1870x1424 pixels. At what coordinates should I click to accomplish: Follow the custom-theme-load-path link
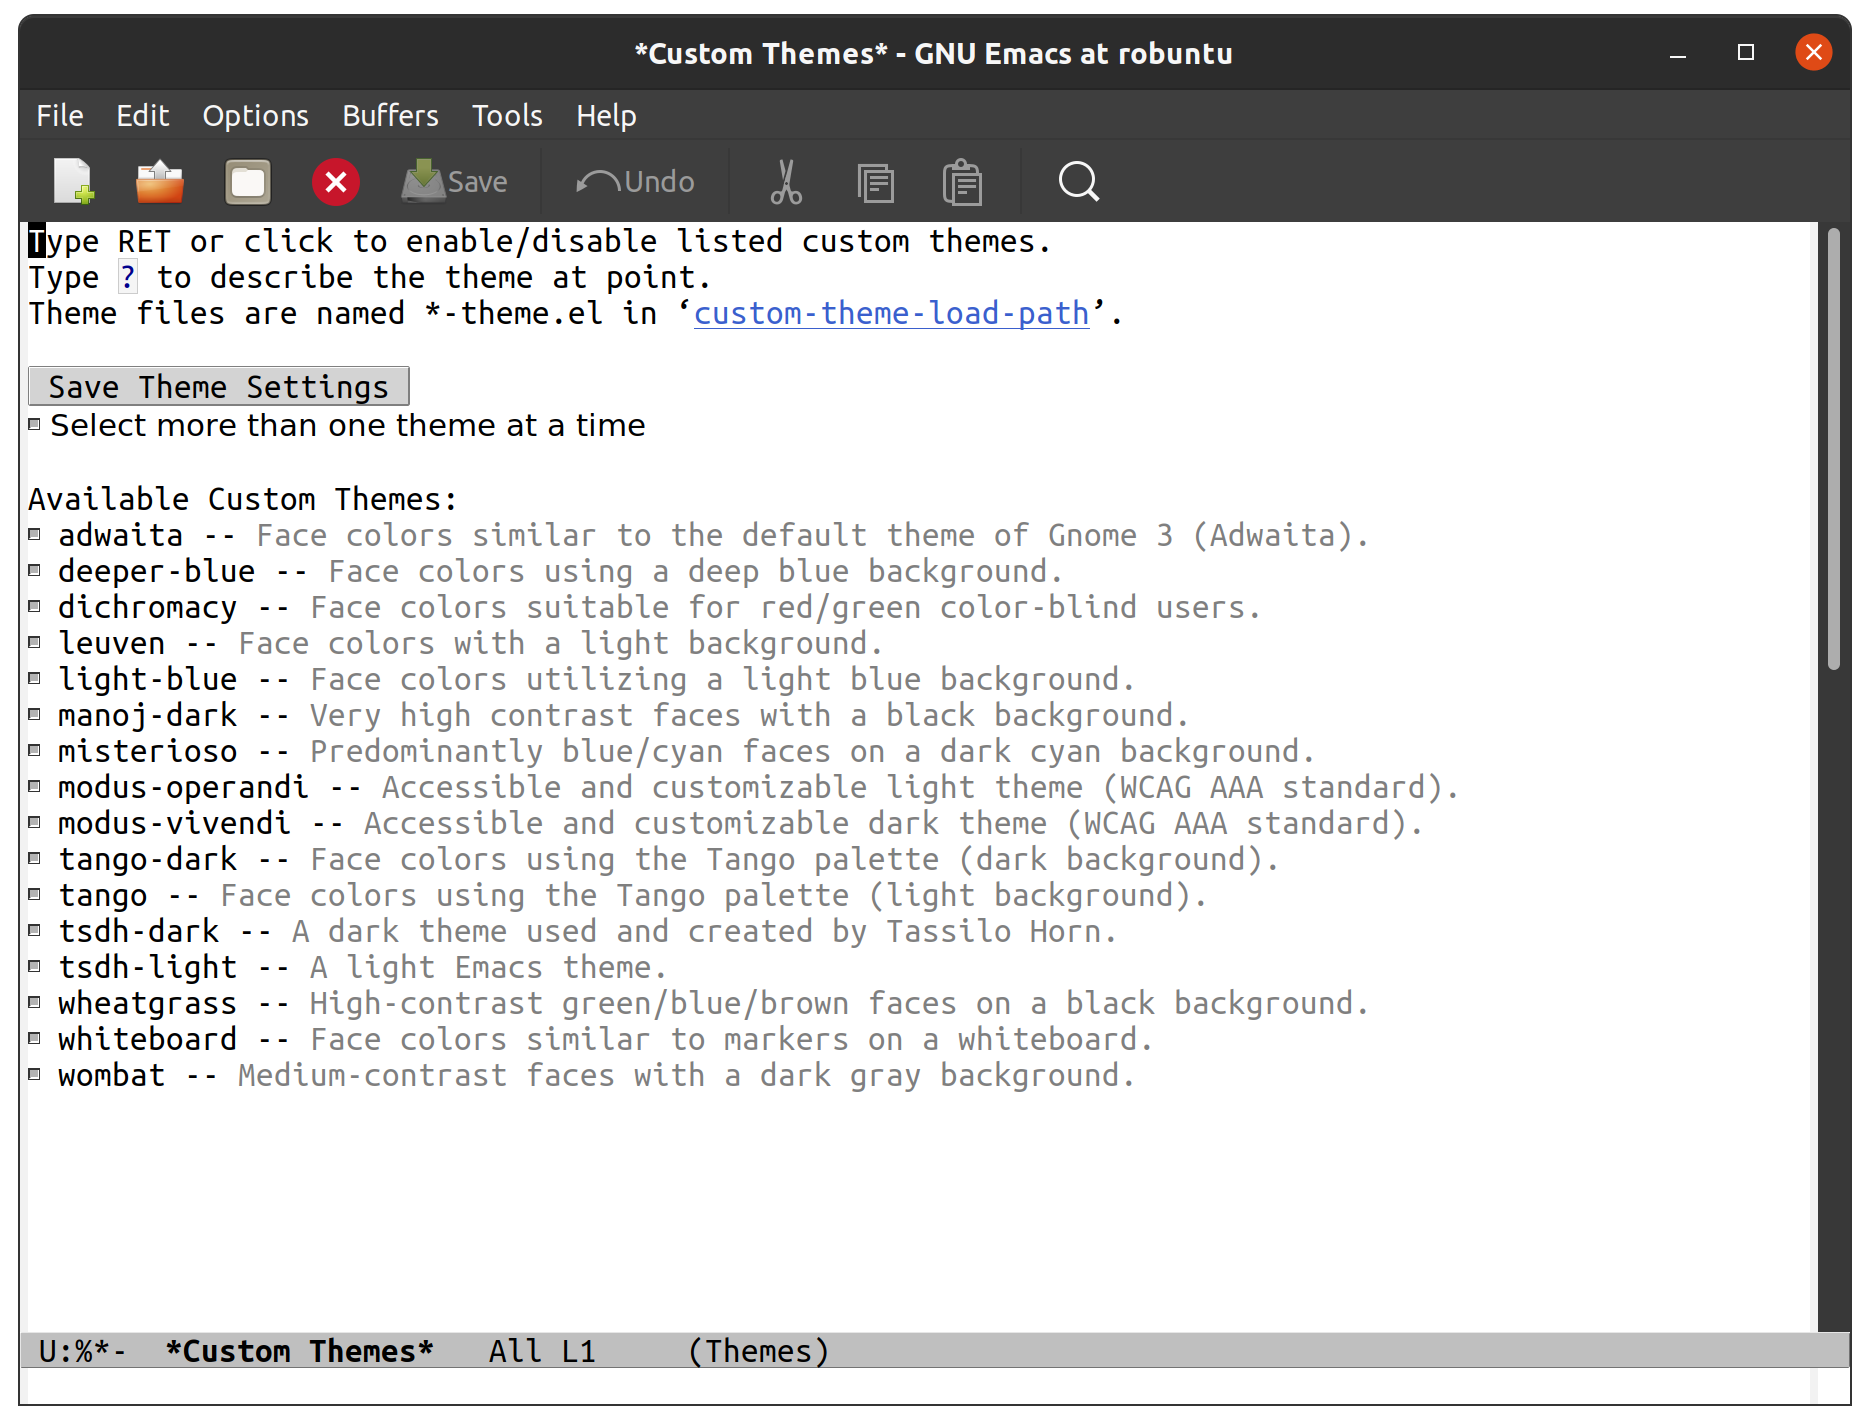(891, 313)
